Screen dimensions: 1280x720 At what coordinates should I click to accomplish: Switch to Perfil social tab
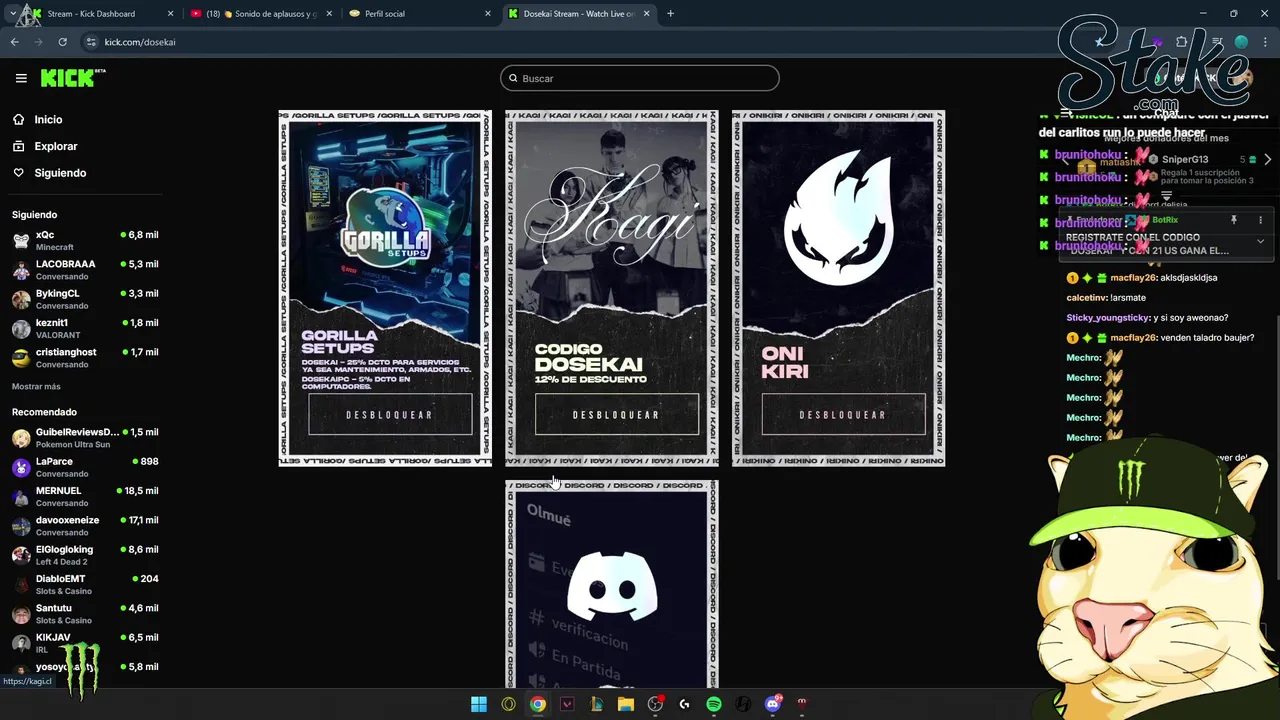(x=420, y=14)
